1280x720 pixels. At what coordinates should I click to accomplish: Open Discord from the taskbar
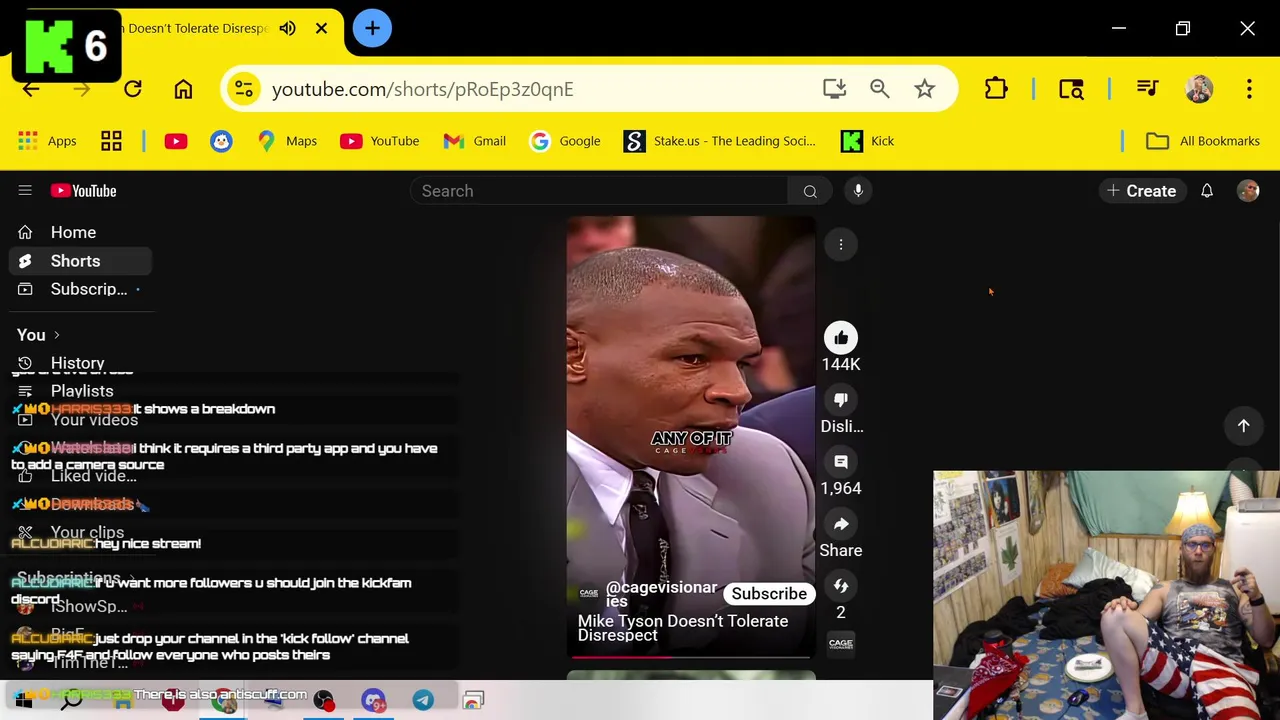tap(373, 700)
